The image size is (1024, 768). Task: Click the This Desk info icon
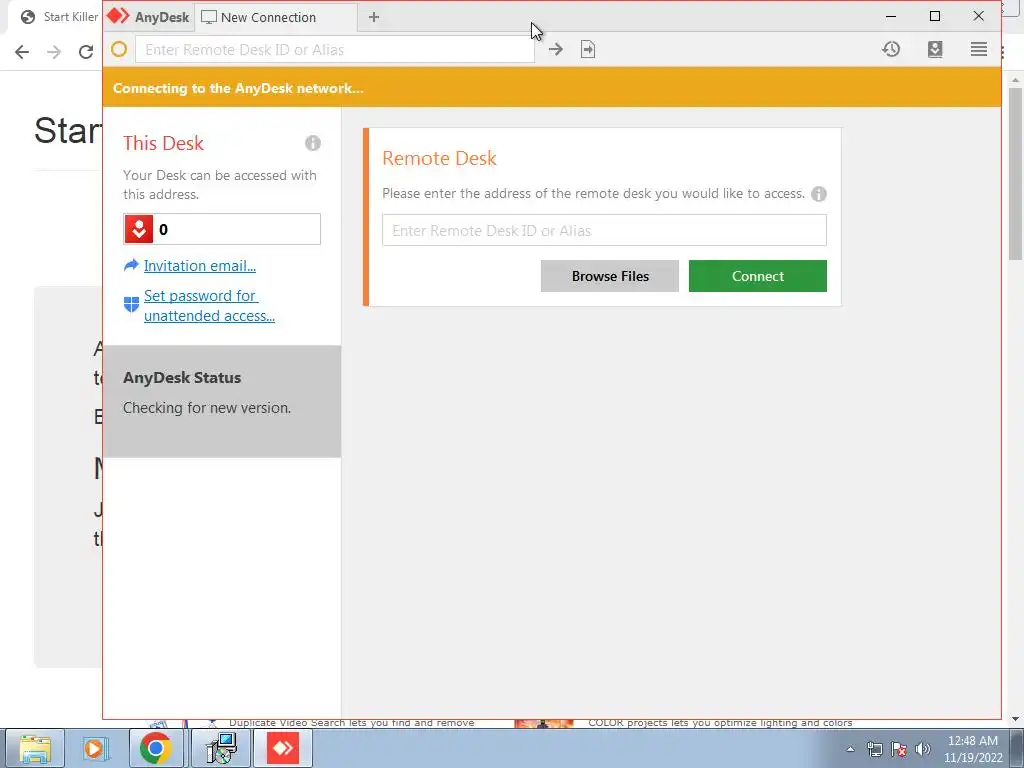tap(313, 143)
